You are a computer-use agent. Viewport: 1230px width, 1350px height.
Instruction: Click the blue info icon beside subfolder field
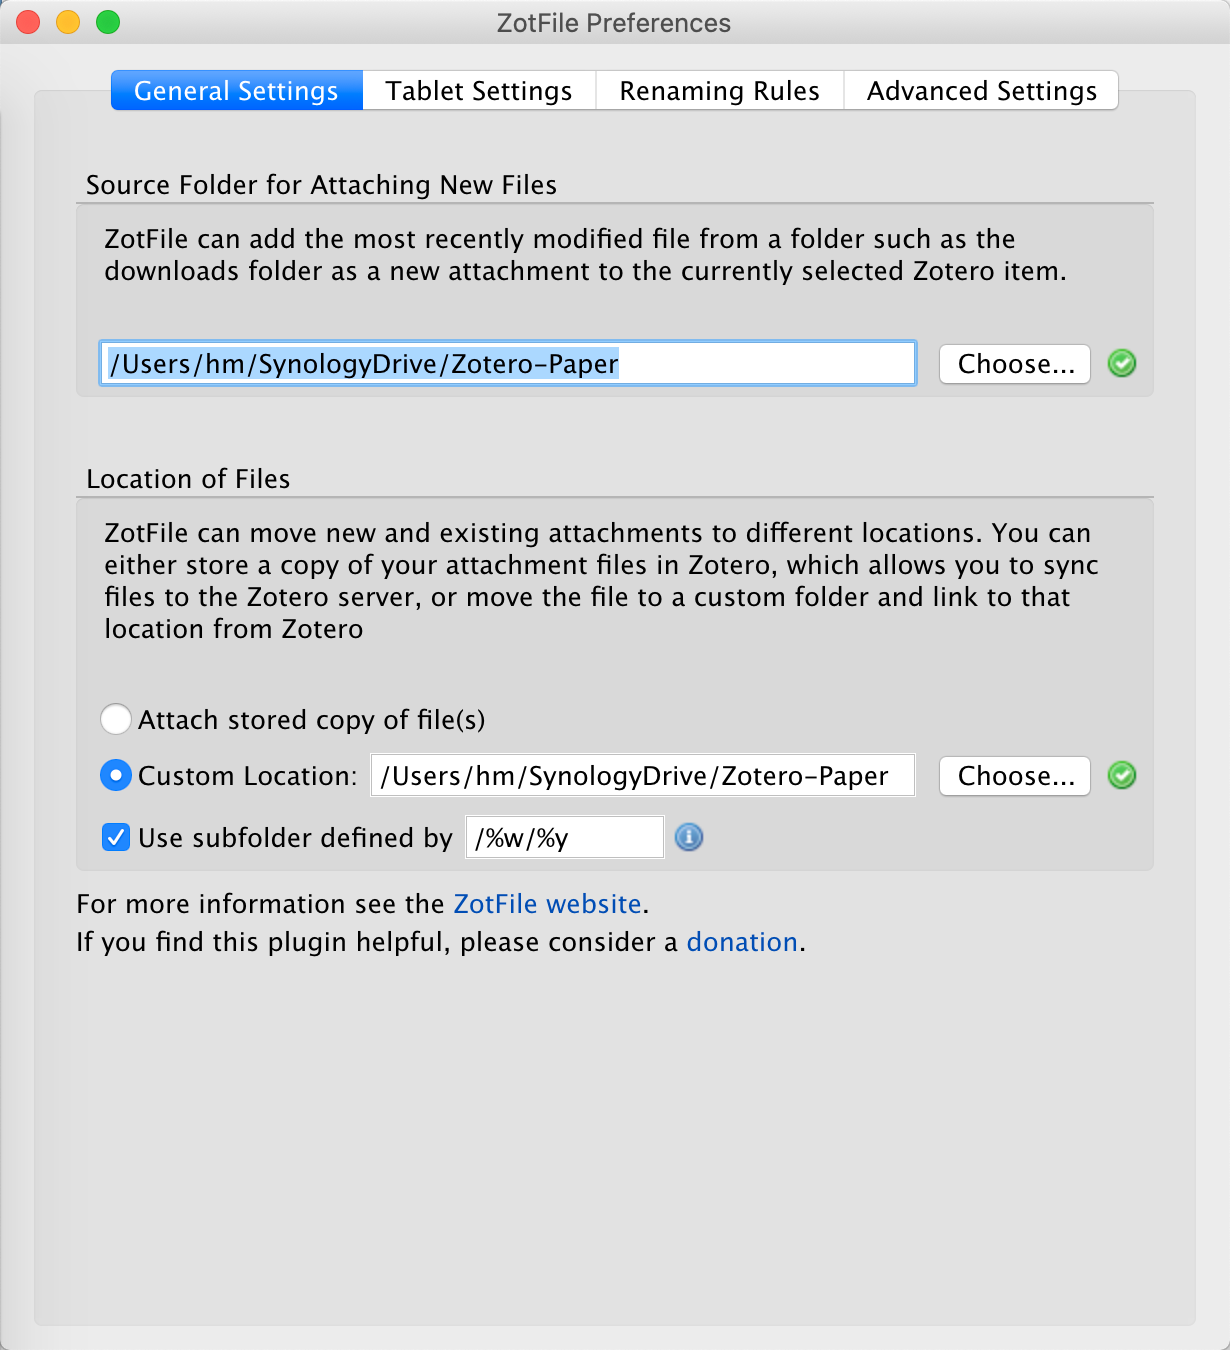[689, 837]
